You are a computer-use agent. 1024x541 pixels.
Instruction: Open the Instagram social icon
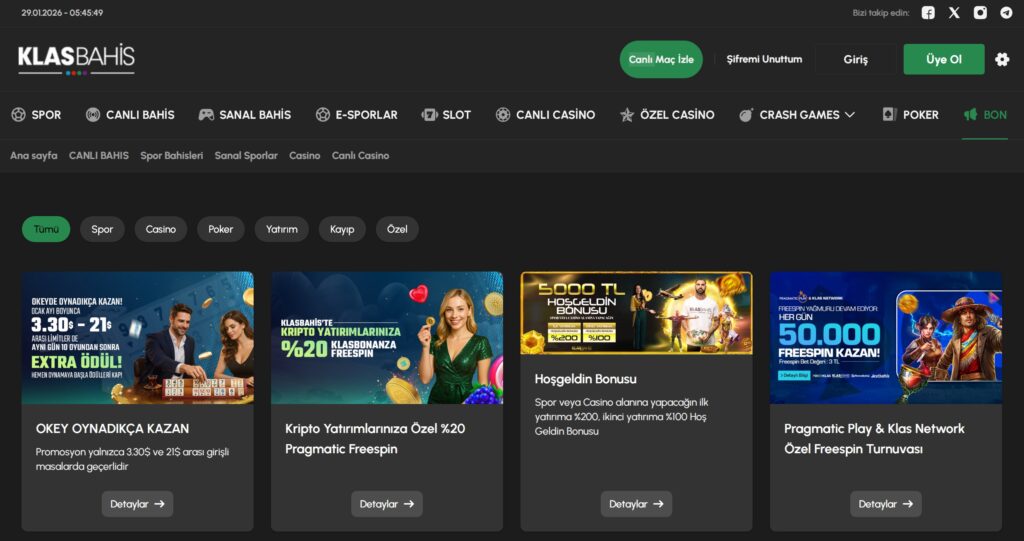(980, 12)
